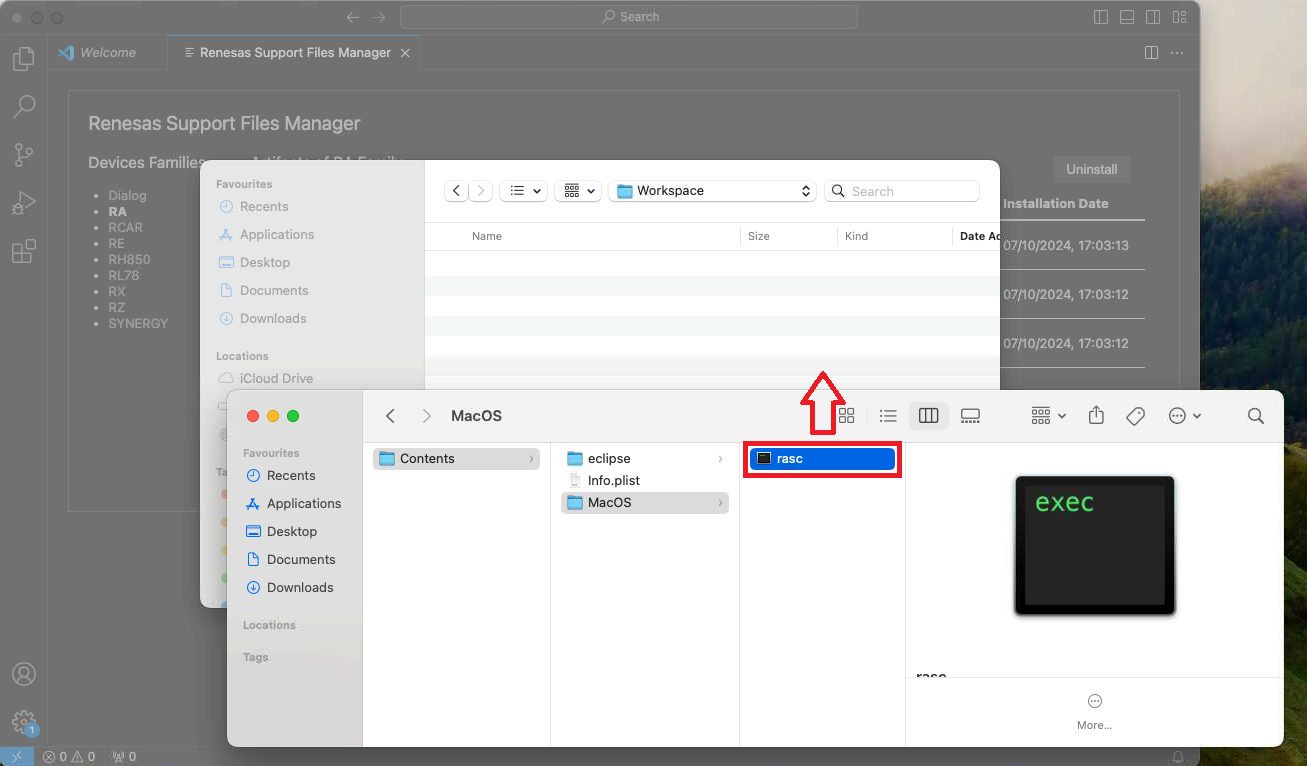Open Accounts icon in VS Code activity bar
The height and width of the screenshot is (766, 1307).
coord(24,674)
